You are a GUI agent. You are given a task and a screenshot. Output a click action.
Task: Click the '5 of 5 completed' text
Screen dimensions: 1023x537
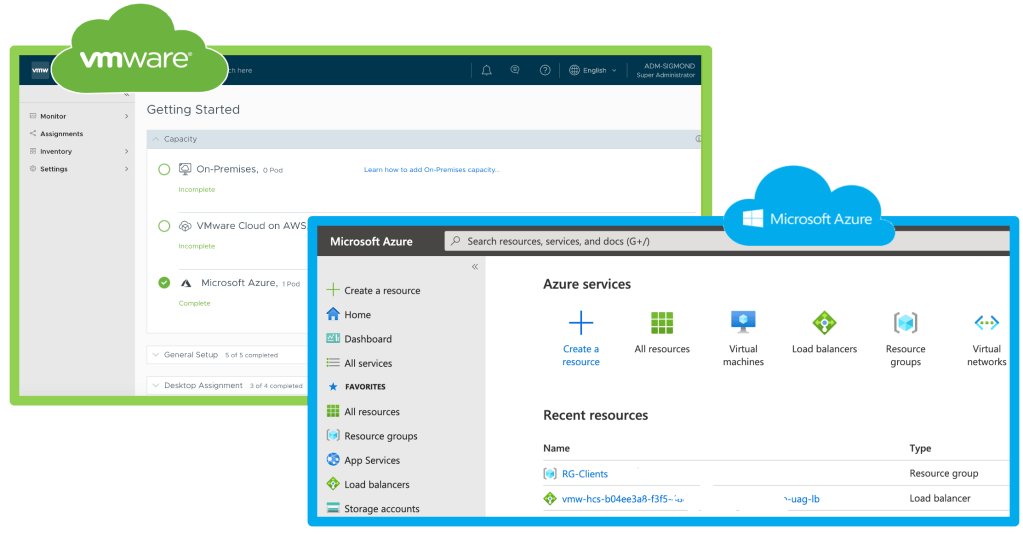coord(251,355)
